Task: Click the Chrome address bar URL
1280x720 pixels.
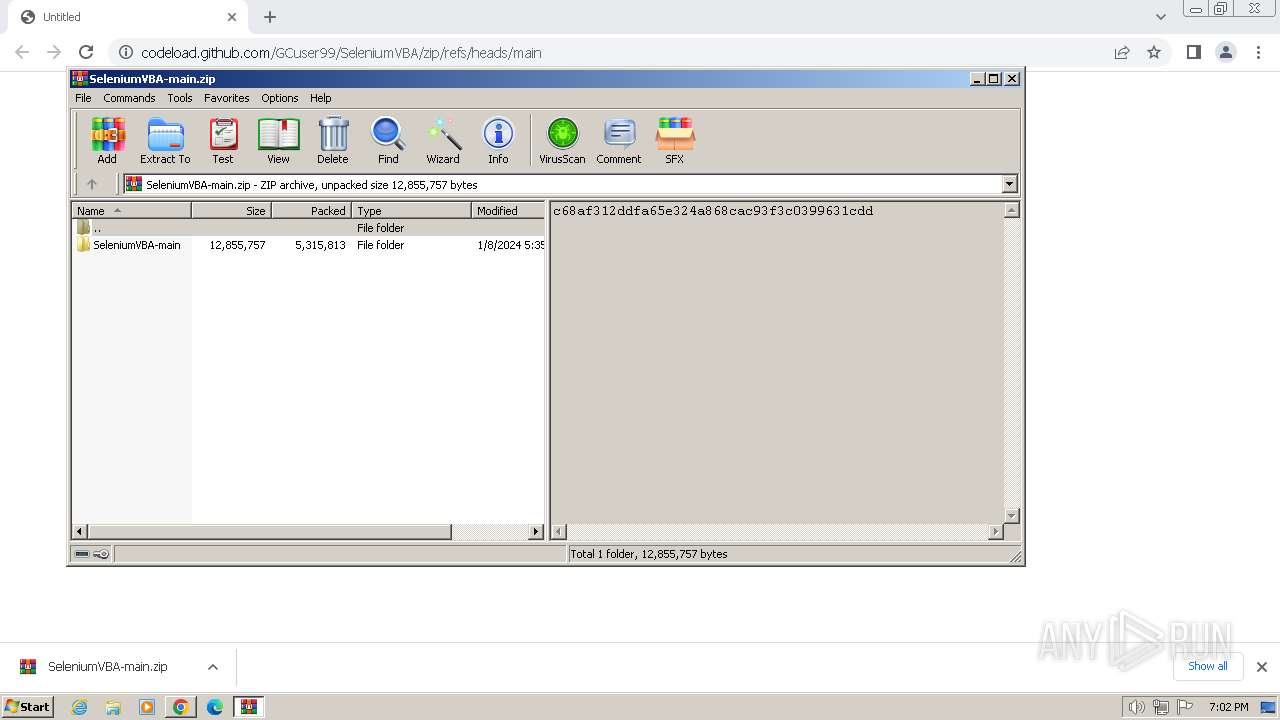Action: click(341, 53)
